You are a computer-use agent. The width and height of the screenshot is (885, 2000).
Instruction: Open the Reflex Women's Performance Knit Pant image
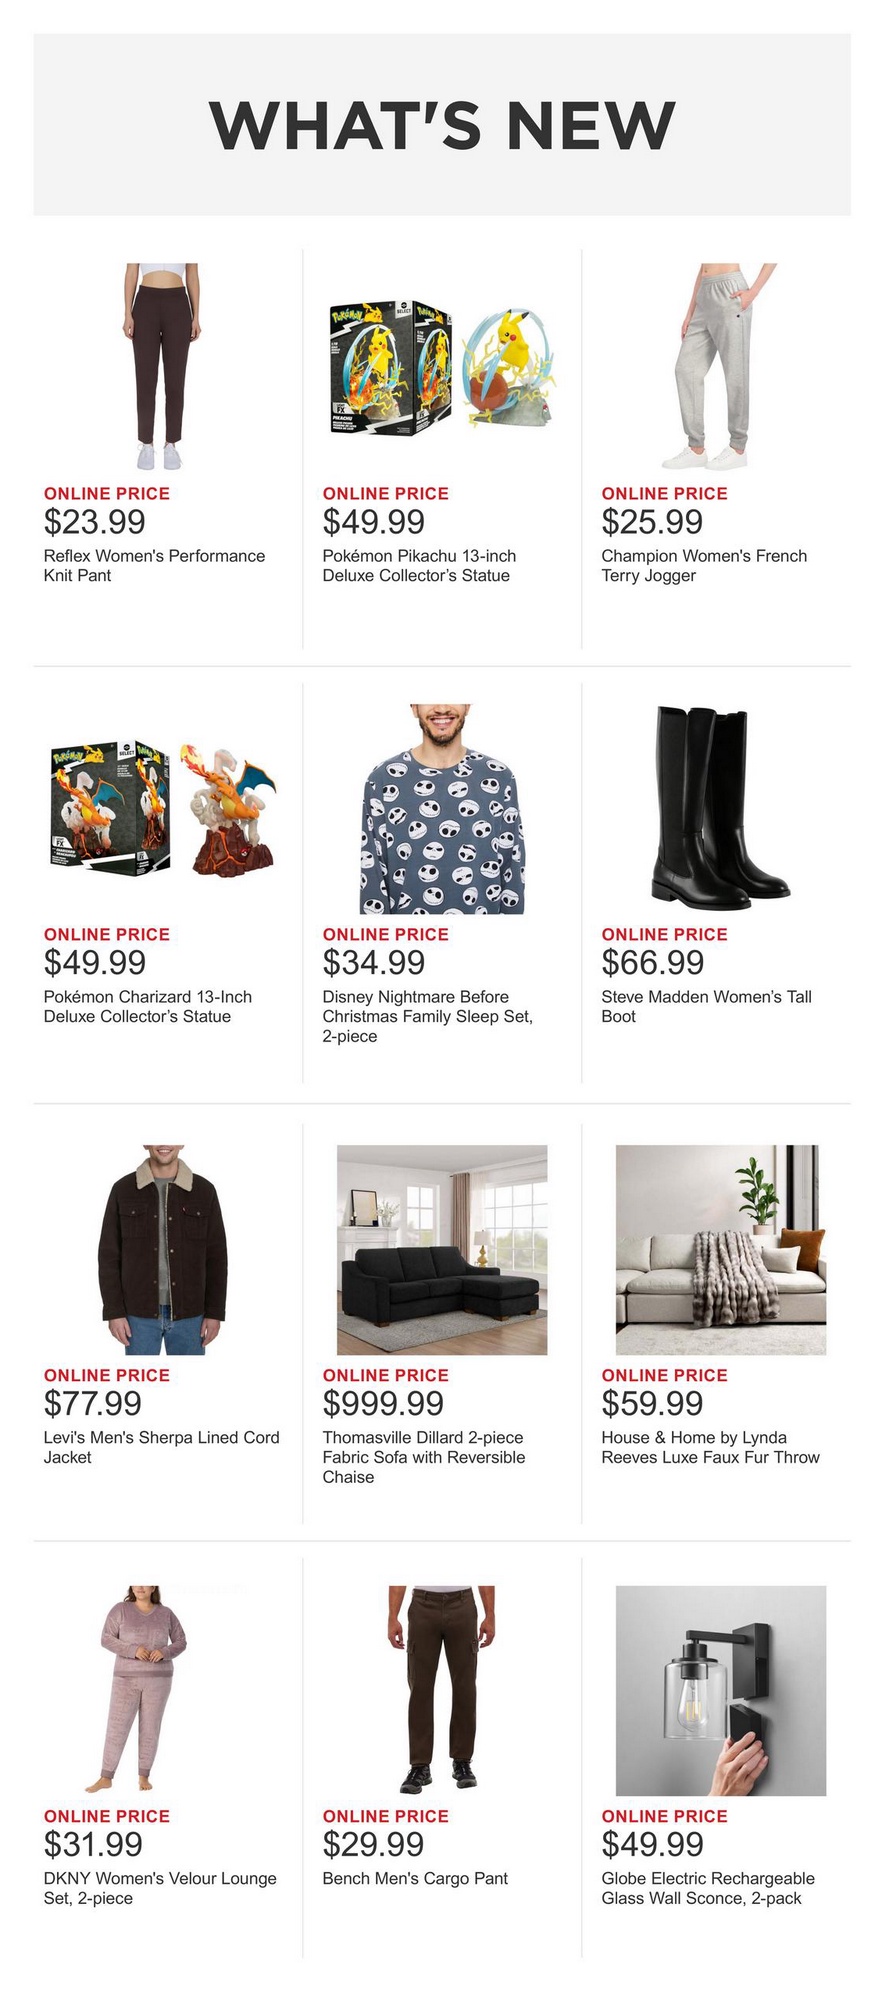click(162, 367)
